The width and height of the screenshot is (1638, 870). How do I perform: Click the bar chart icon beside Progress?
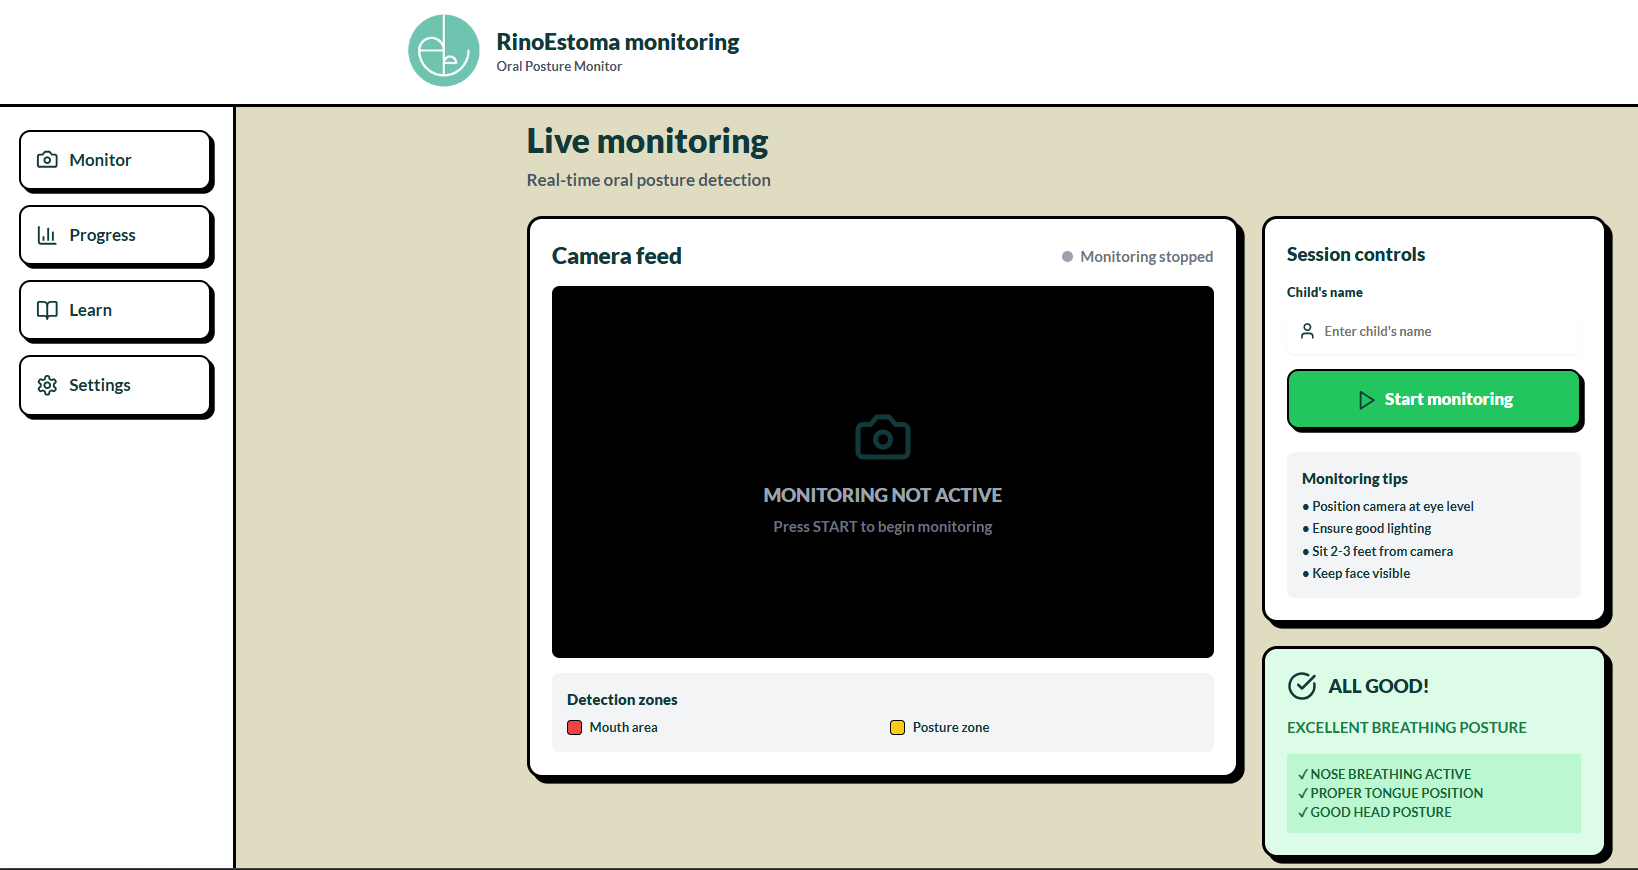click(x=47, y=235)
